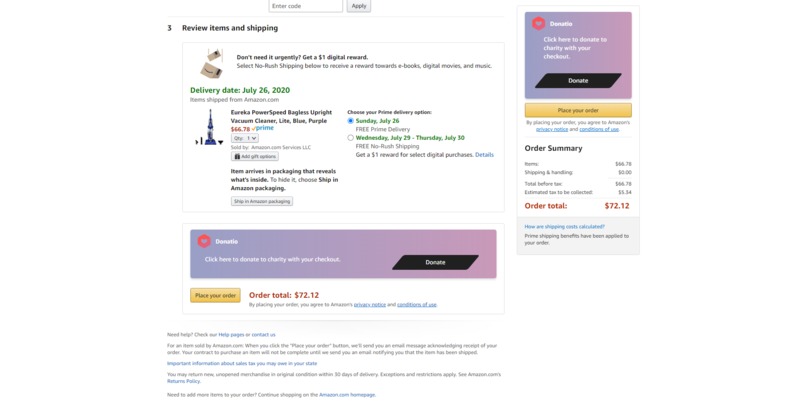This screenshot has width=806, height=410.
Task: Open the Amazon.com homepage link
Action: tap(347, 395)
